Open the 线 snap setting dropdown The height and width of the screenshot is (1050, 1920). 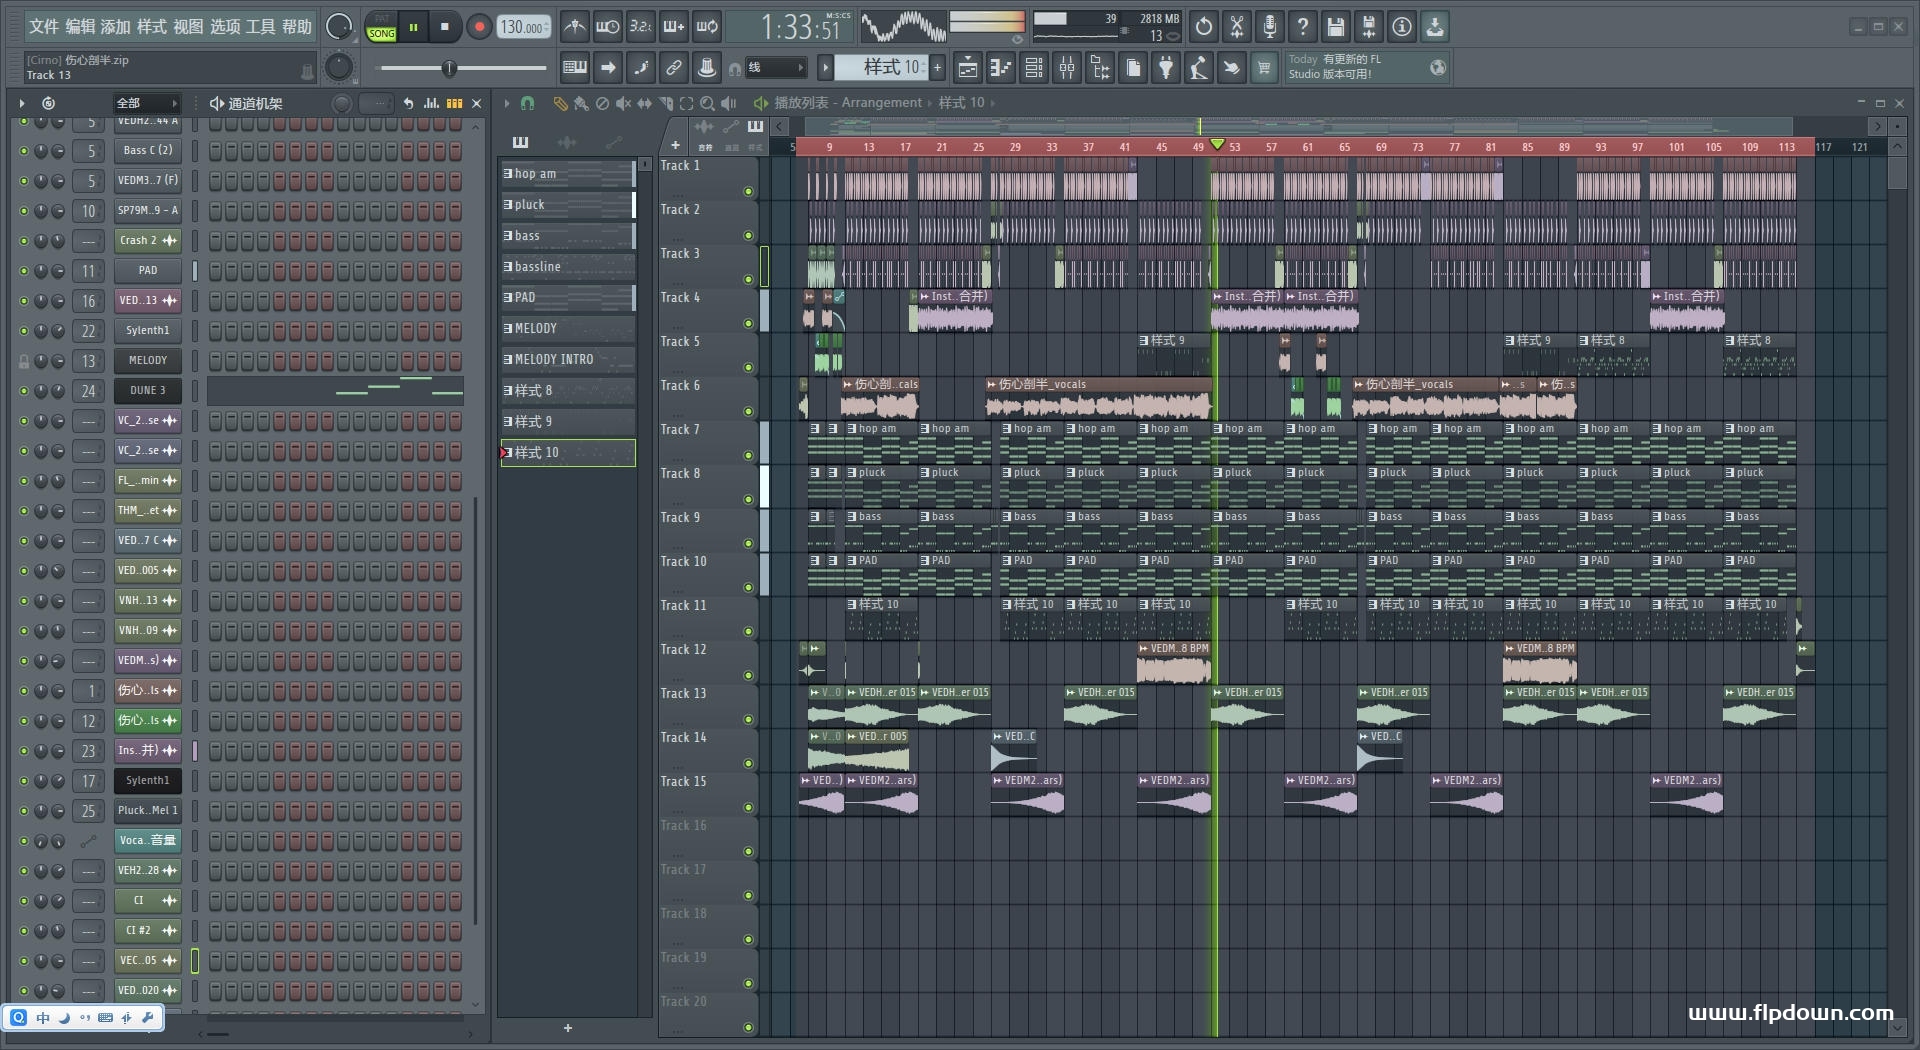(776, 68)
